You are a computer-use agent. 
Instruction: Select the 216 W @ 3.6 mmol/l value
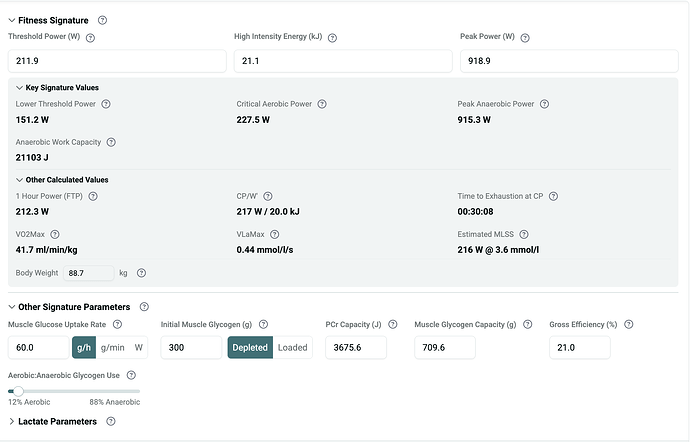(498, 250)
